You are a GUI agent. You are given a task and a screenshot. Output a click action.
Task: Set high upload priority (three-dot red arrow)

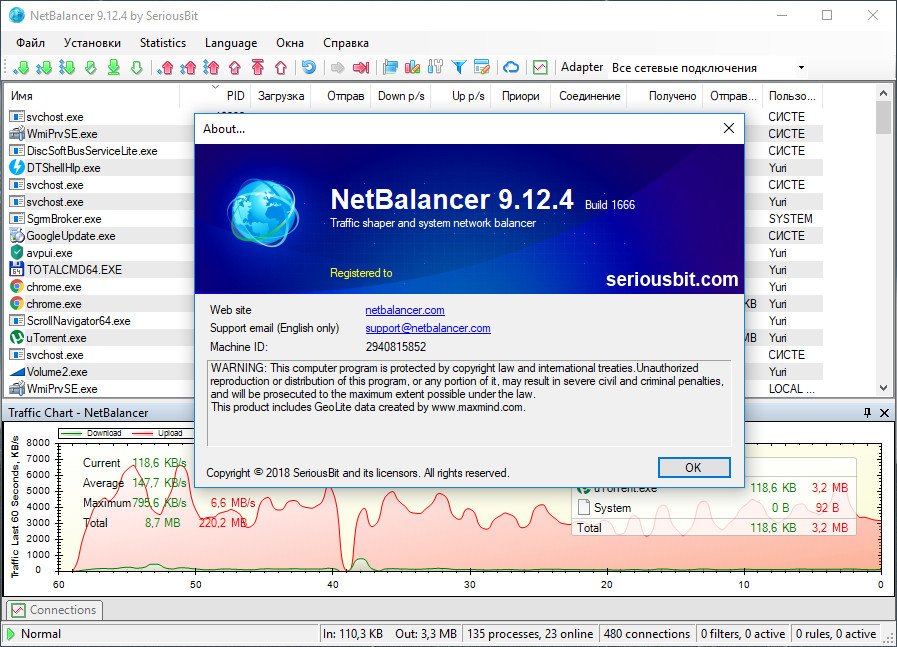pyautogui.click(x=211, y=68)
